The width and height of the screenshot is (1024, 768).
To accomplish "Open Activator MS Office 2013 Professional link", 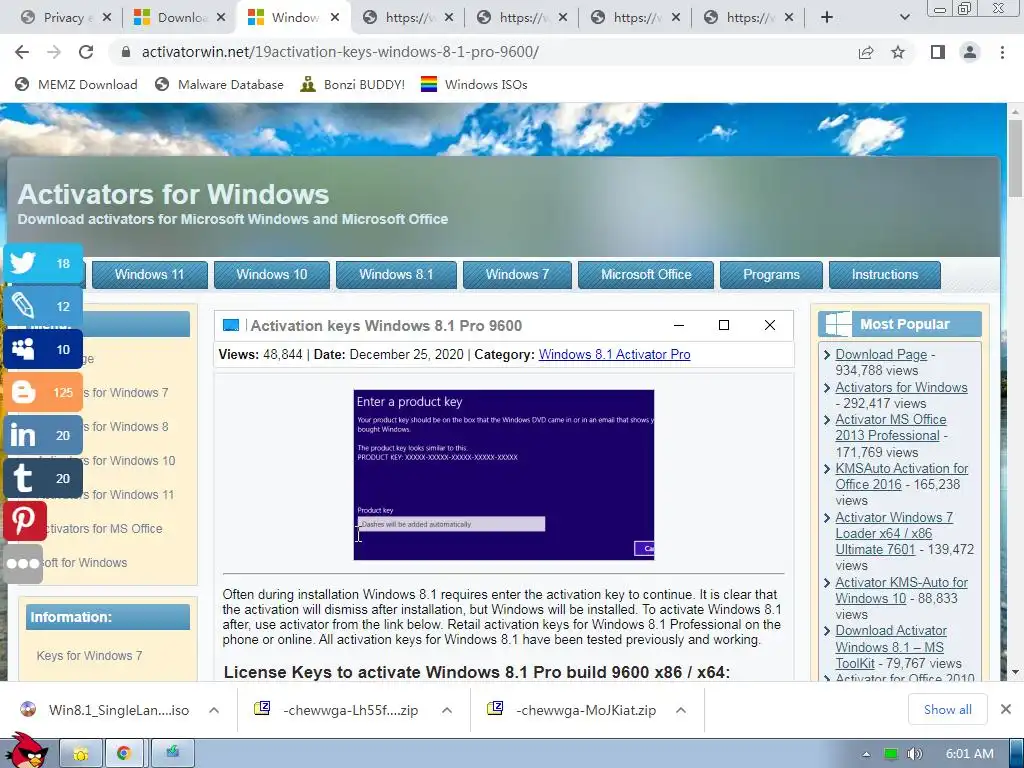I will 891,427.
